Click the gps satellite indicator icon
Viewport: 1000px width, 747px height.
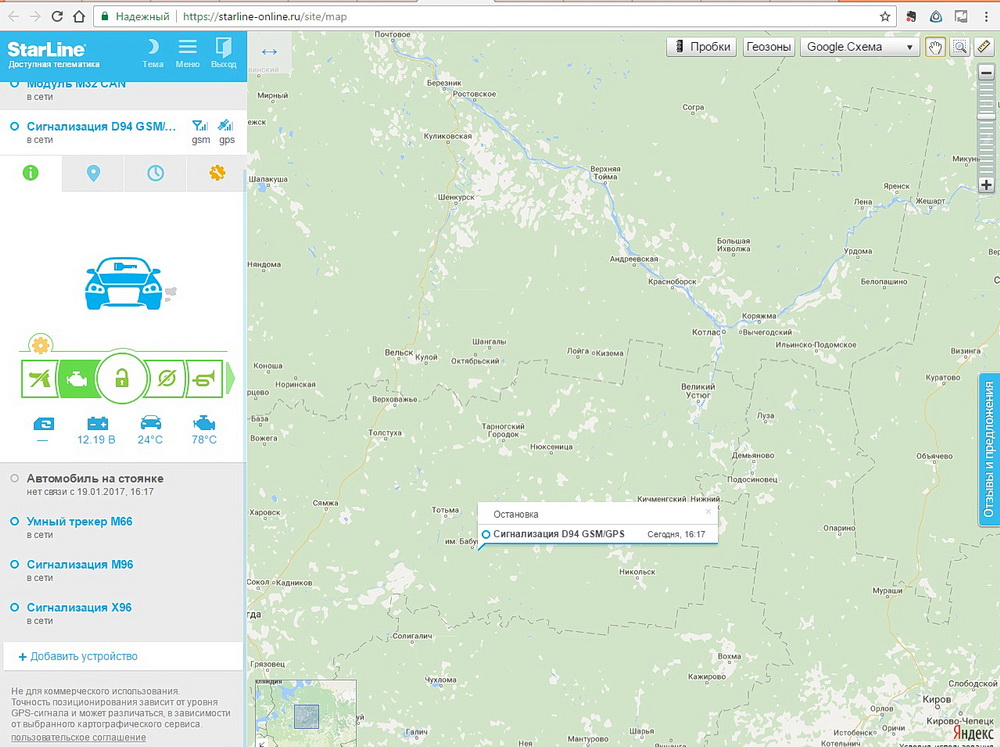(226, 125)
